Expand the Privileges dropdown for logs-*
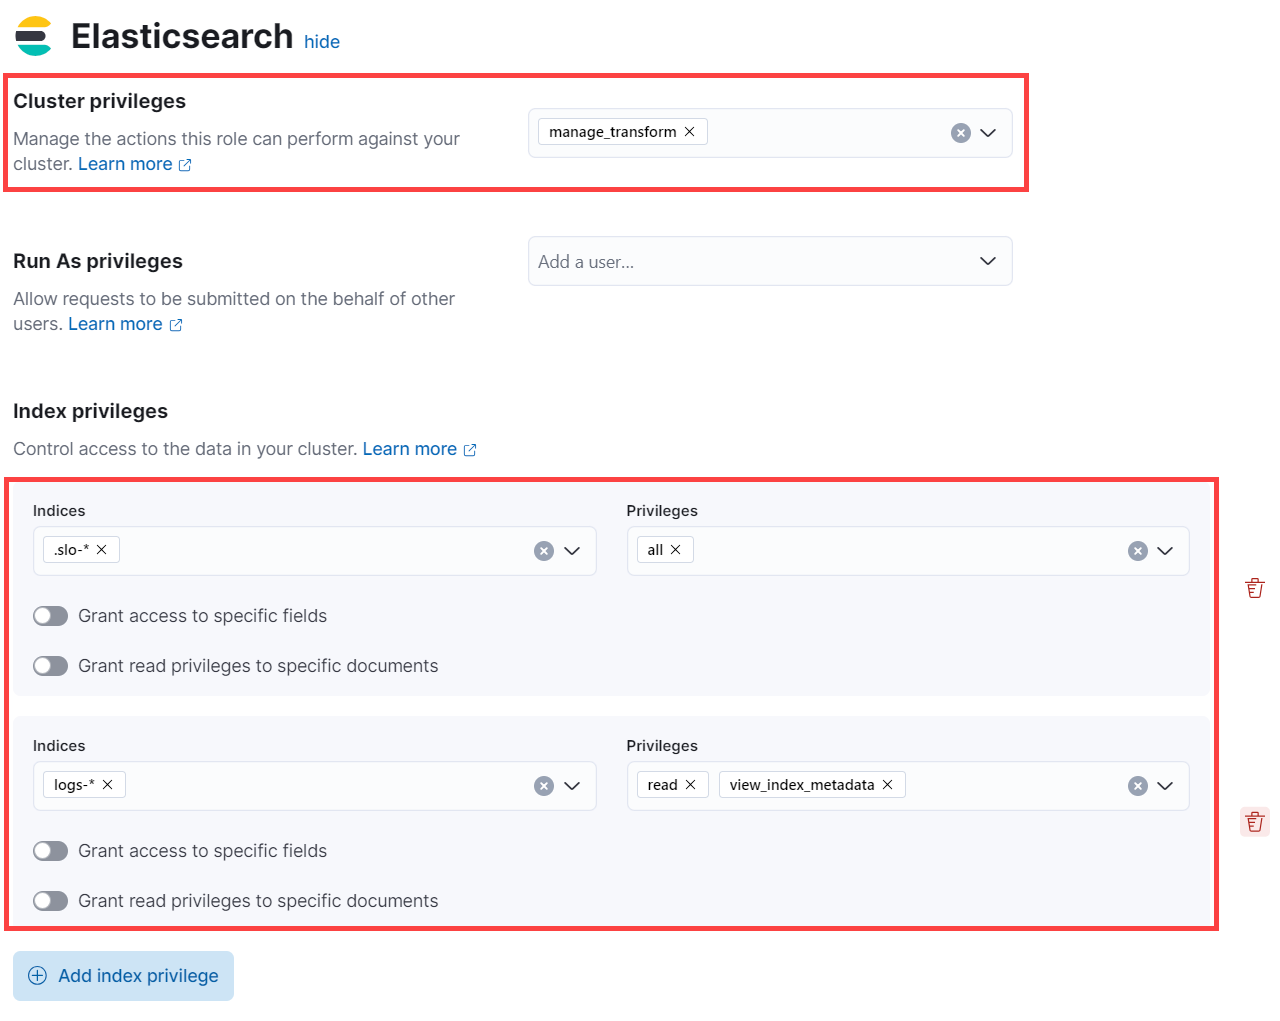The width and height of the screenshot is (1280, 1021). coord(1164,785)
